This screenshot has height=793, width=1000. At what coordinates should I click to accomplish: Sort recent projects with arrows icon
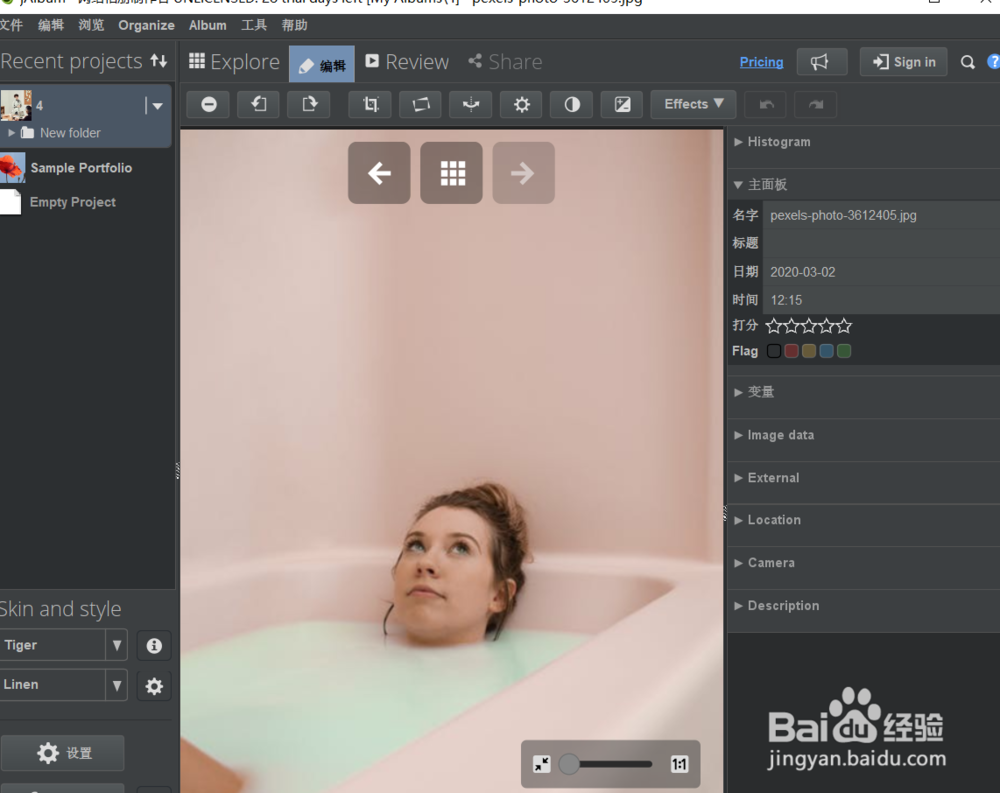(159, 61)
